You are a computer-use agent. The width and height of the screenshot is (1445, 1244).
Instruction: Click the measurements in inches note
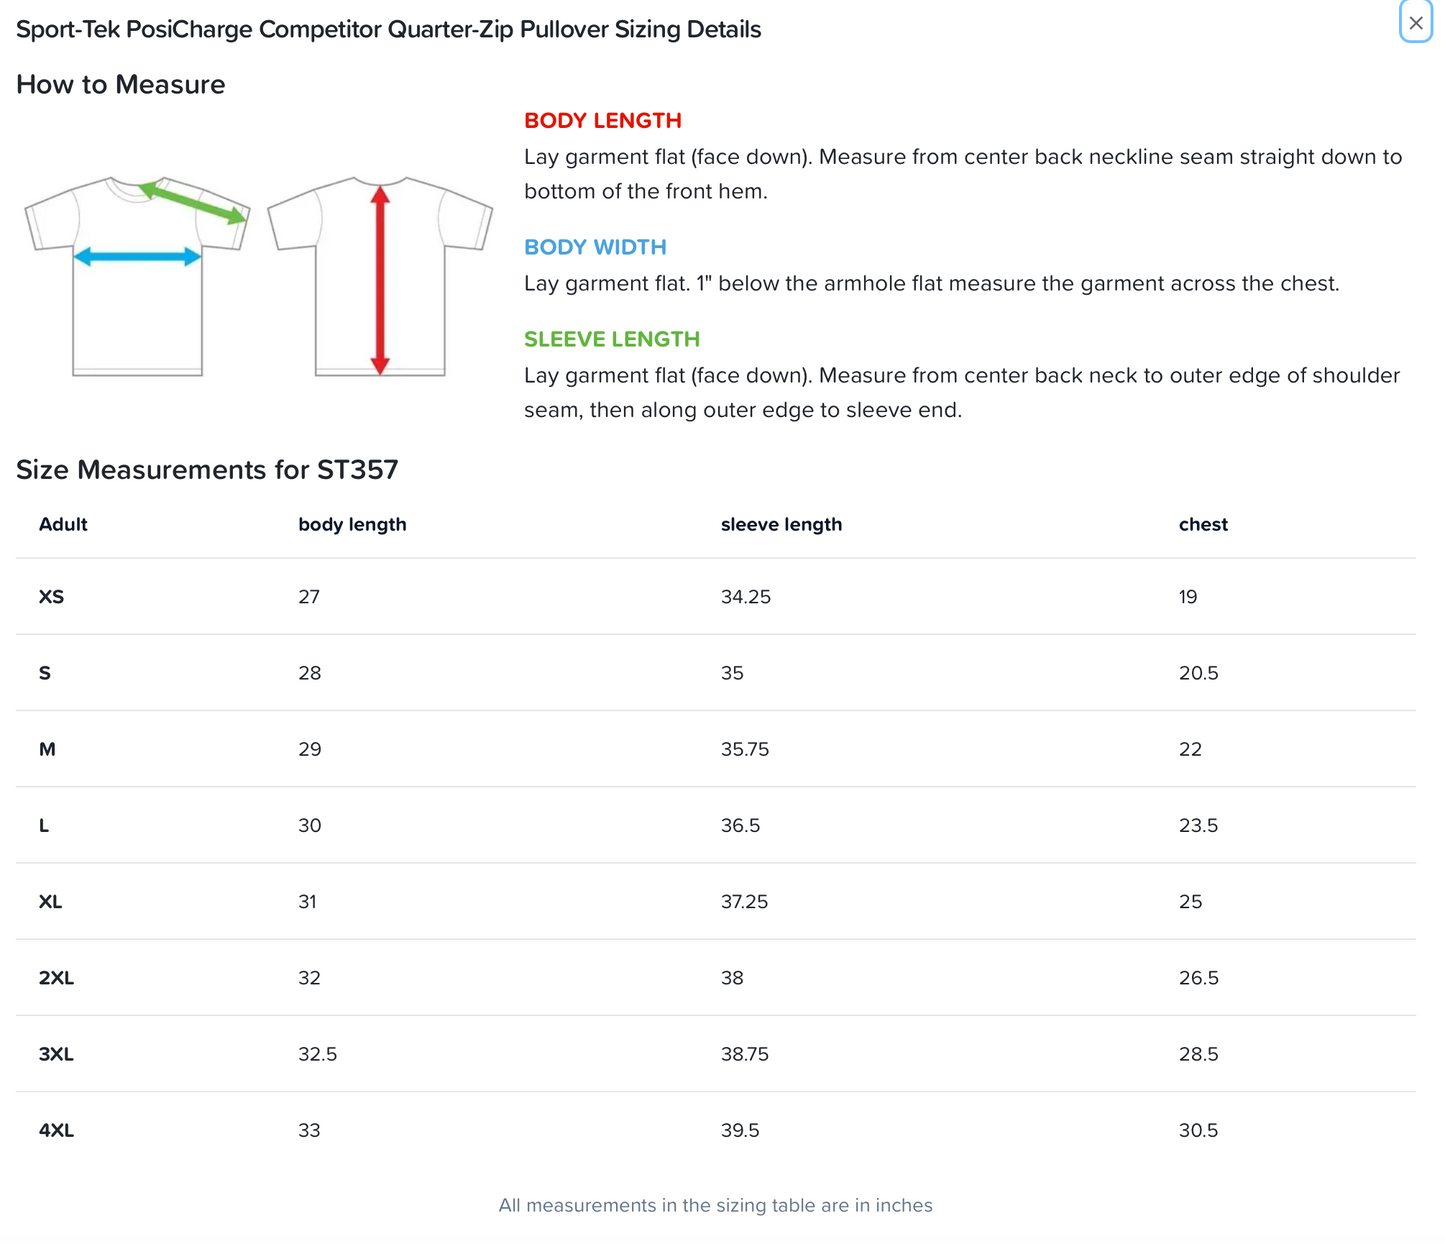[x=715, y=1205]
